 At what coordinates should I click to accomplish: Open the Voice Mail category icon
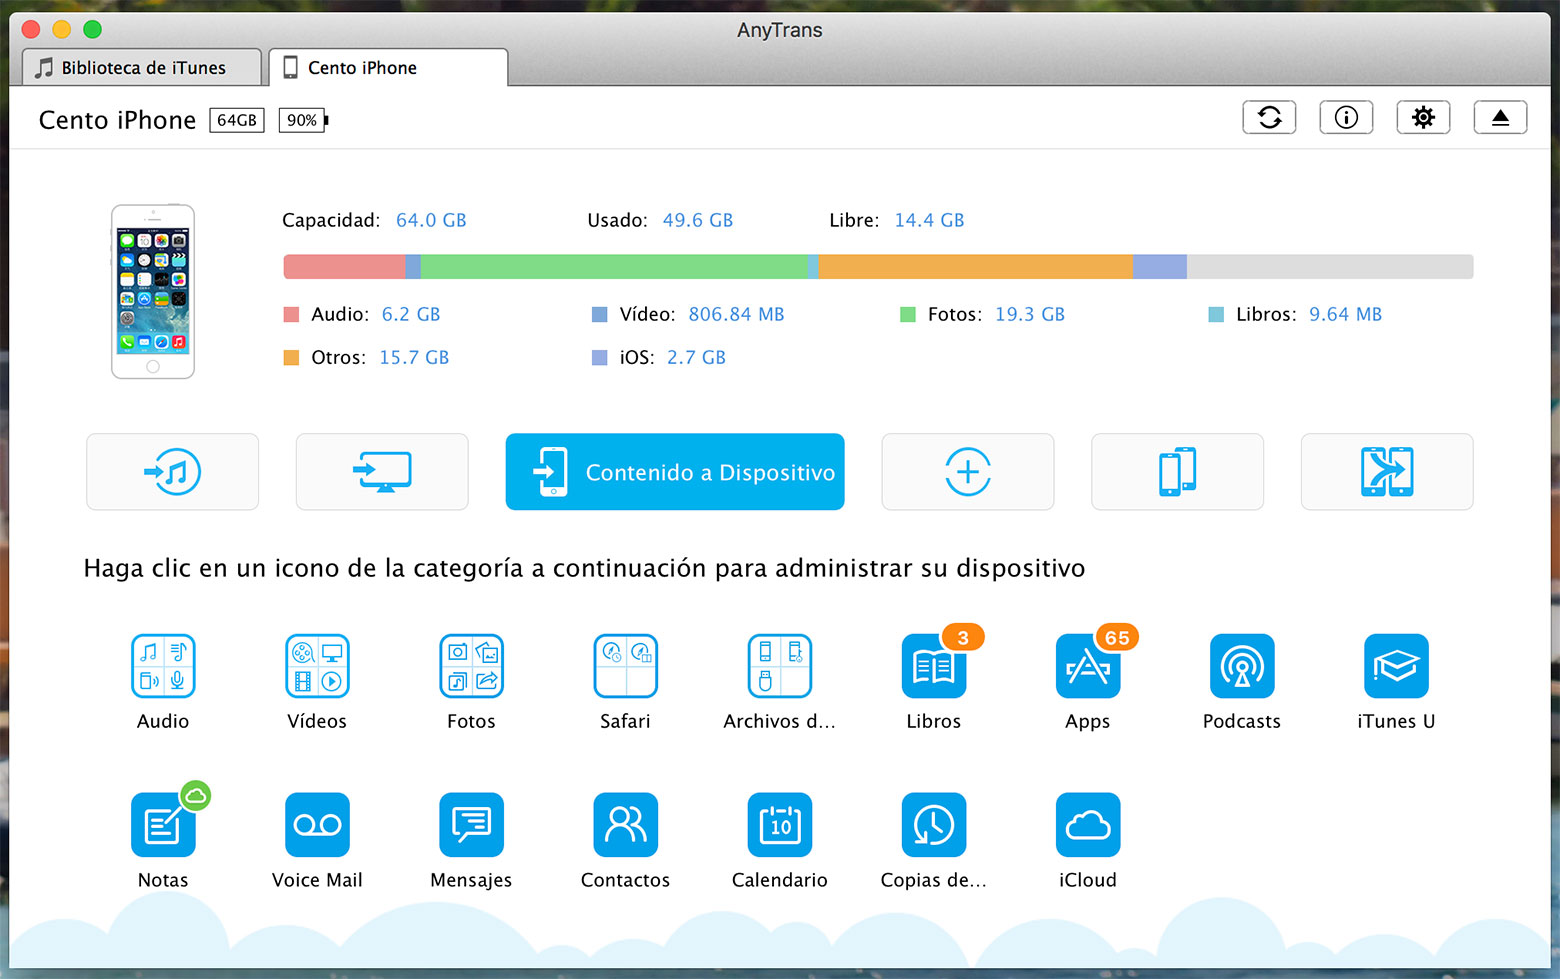pyautogui.click(x=317, y=825)
